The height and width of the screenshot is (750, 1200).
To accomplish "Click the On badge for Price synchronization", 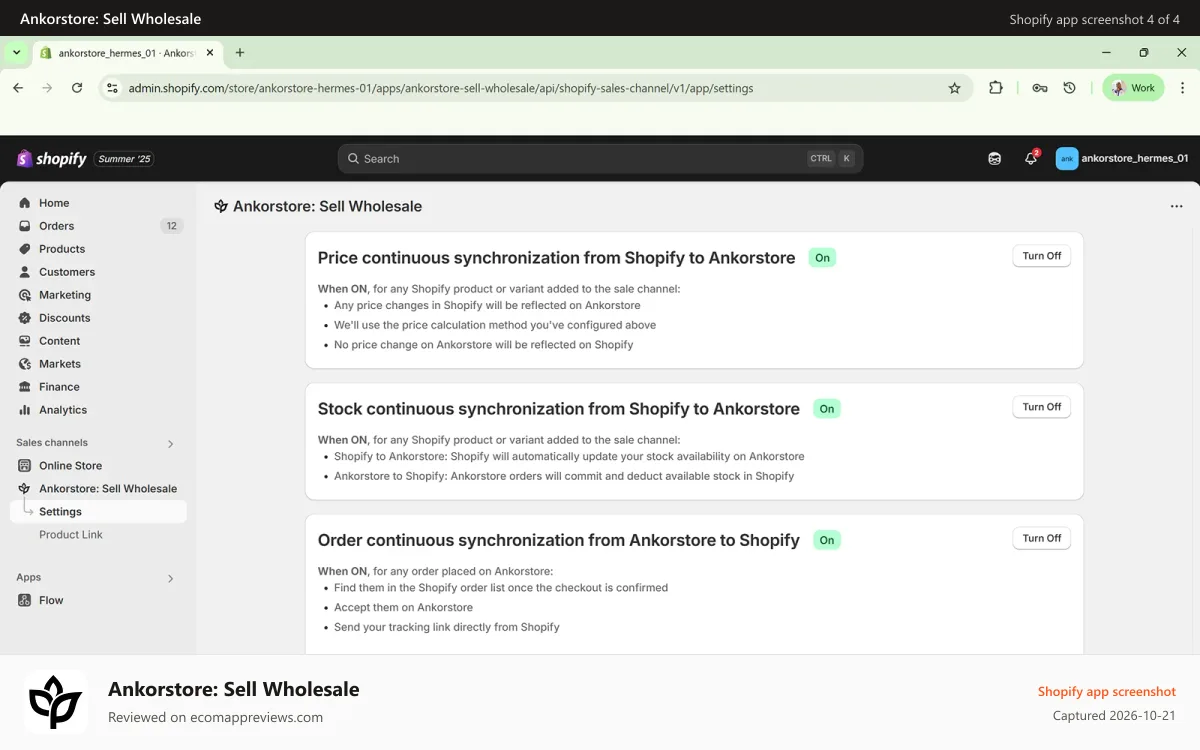I will (822, 258).
